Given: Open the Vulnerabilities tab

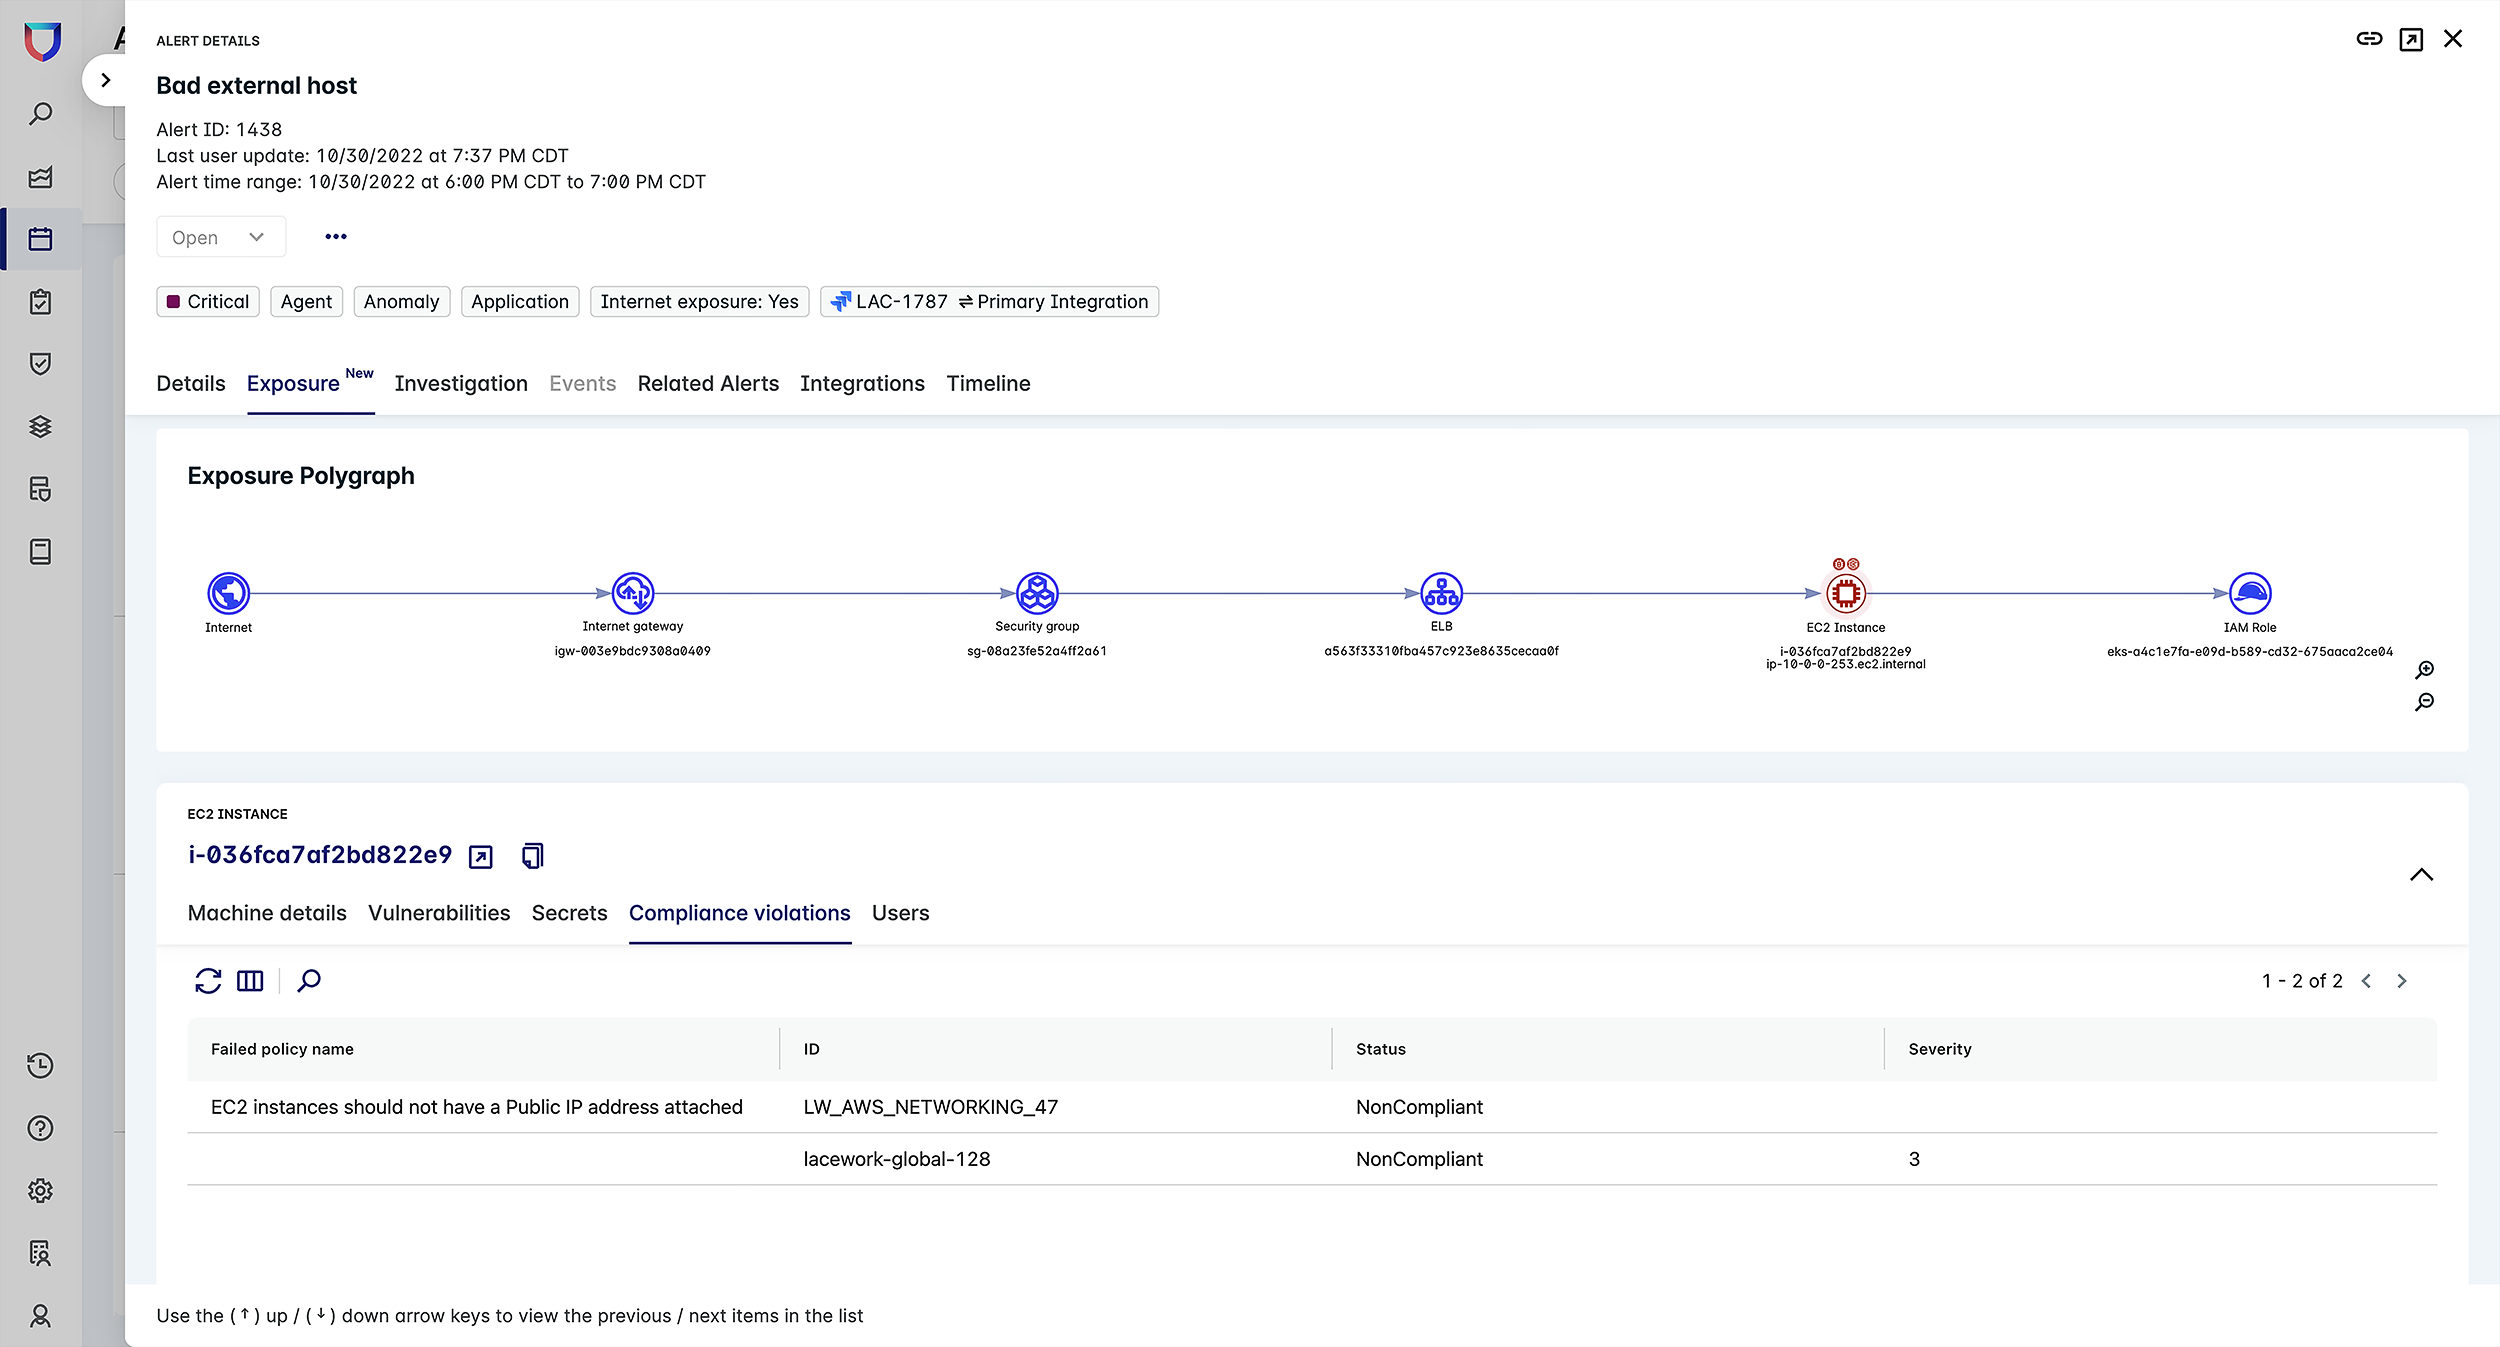Looking at the screenshot, I should 439,913.
